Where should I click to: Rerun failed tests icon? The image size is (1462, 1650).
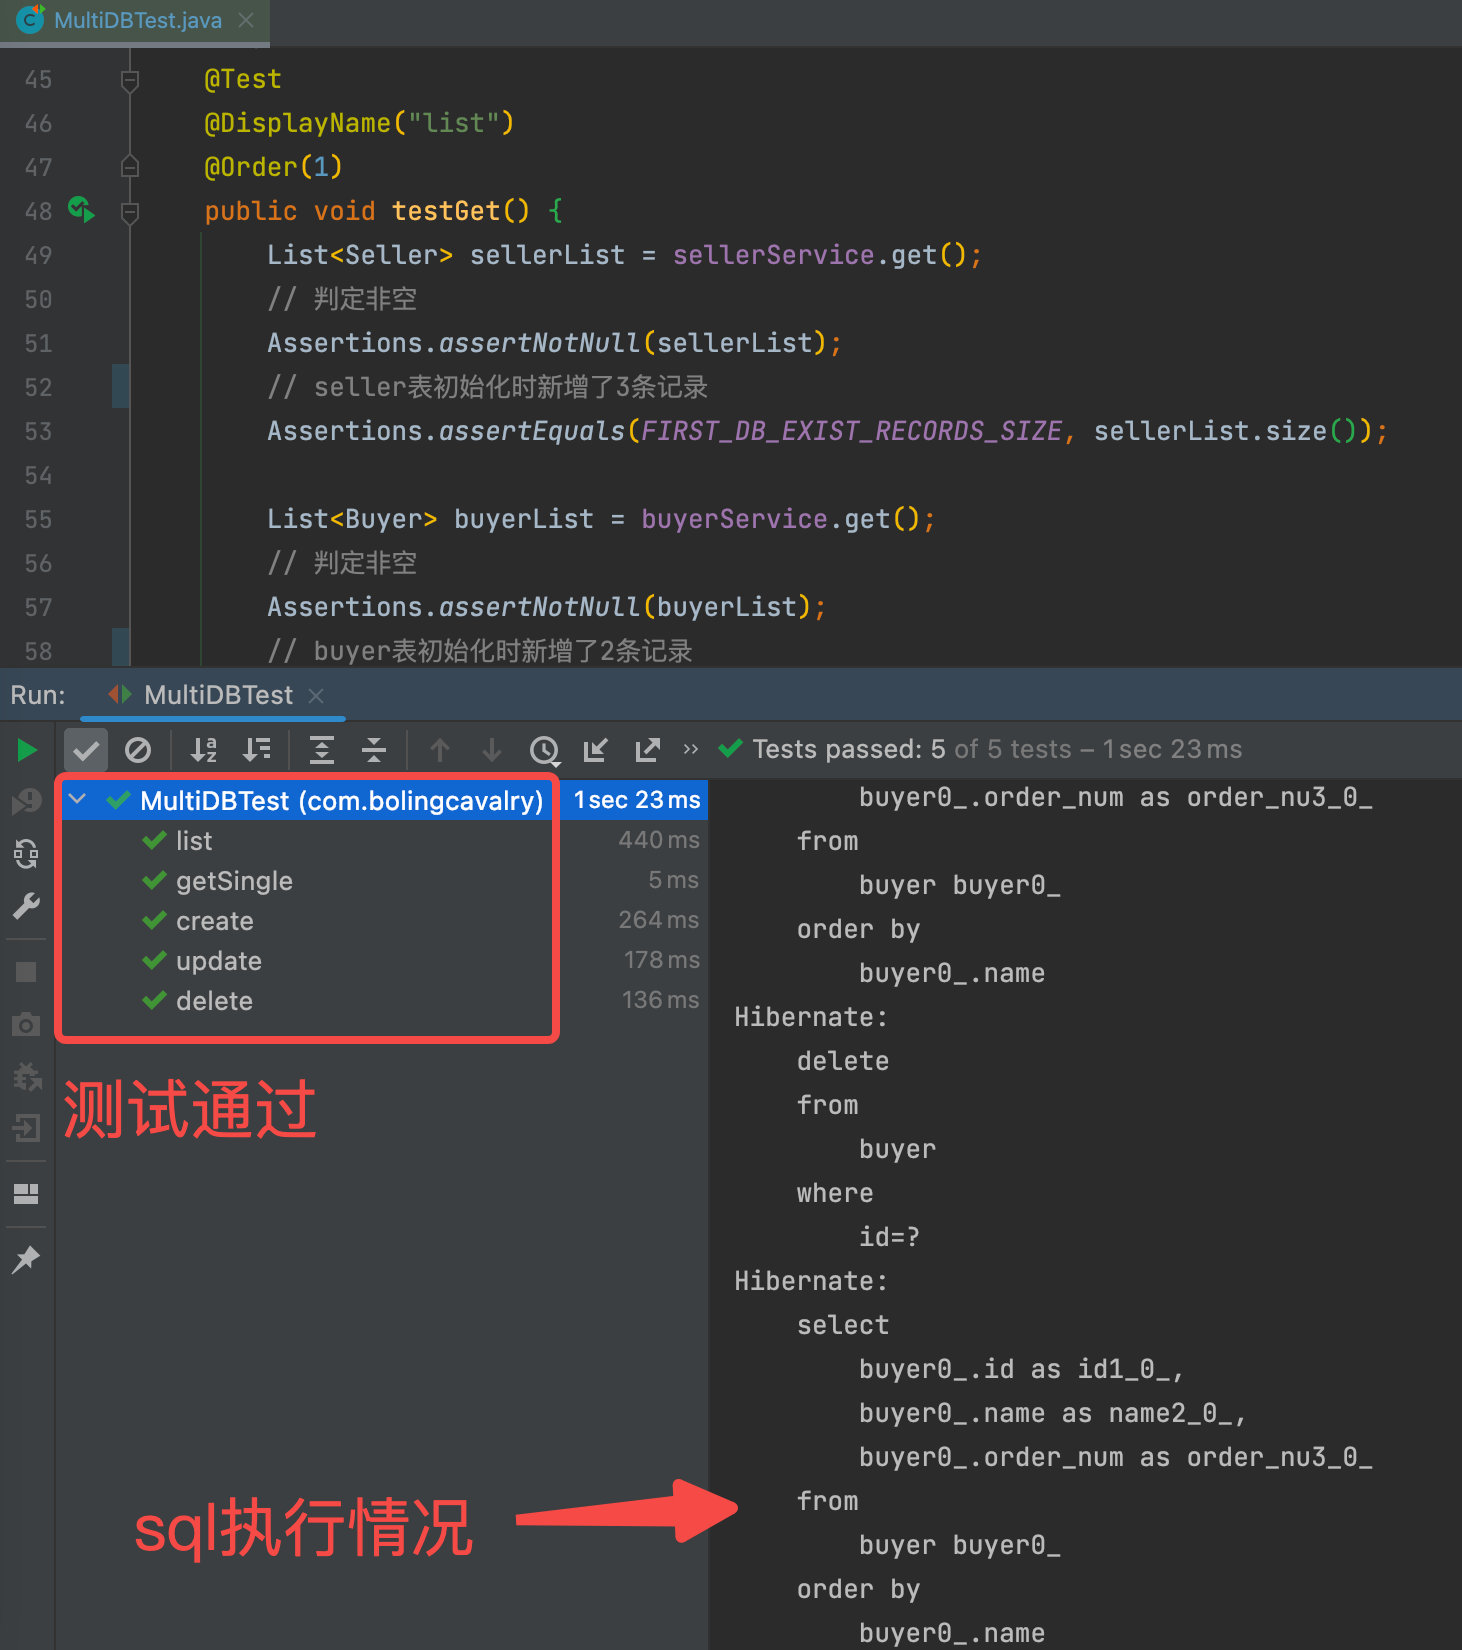coord(27,801)
